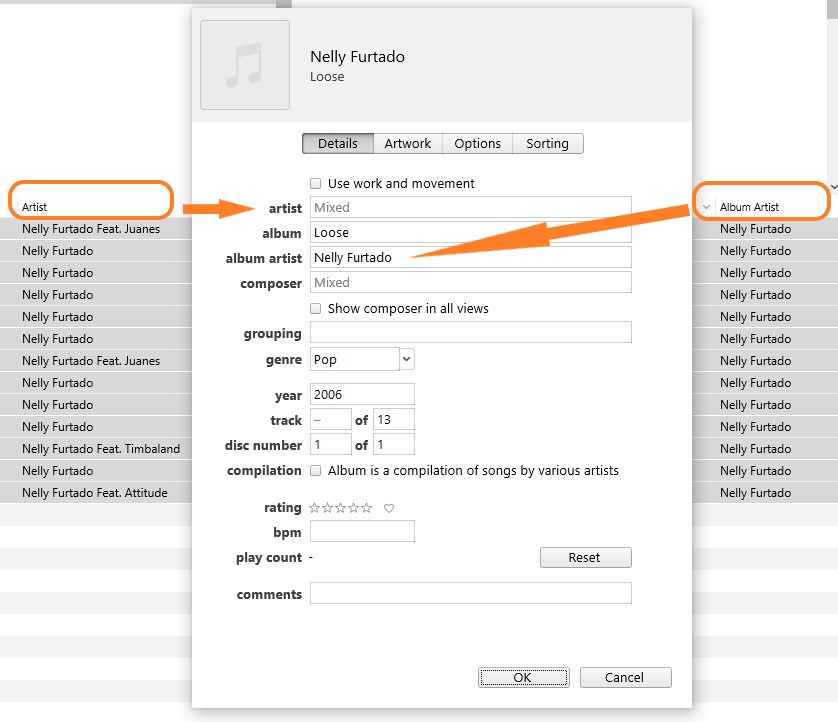This screenshot has height=722, width=838.
Task: Switch to the Artwork tab
Action: click(408, 143)
